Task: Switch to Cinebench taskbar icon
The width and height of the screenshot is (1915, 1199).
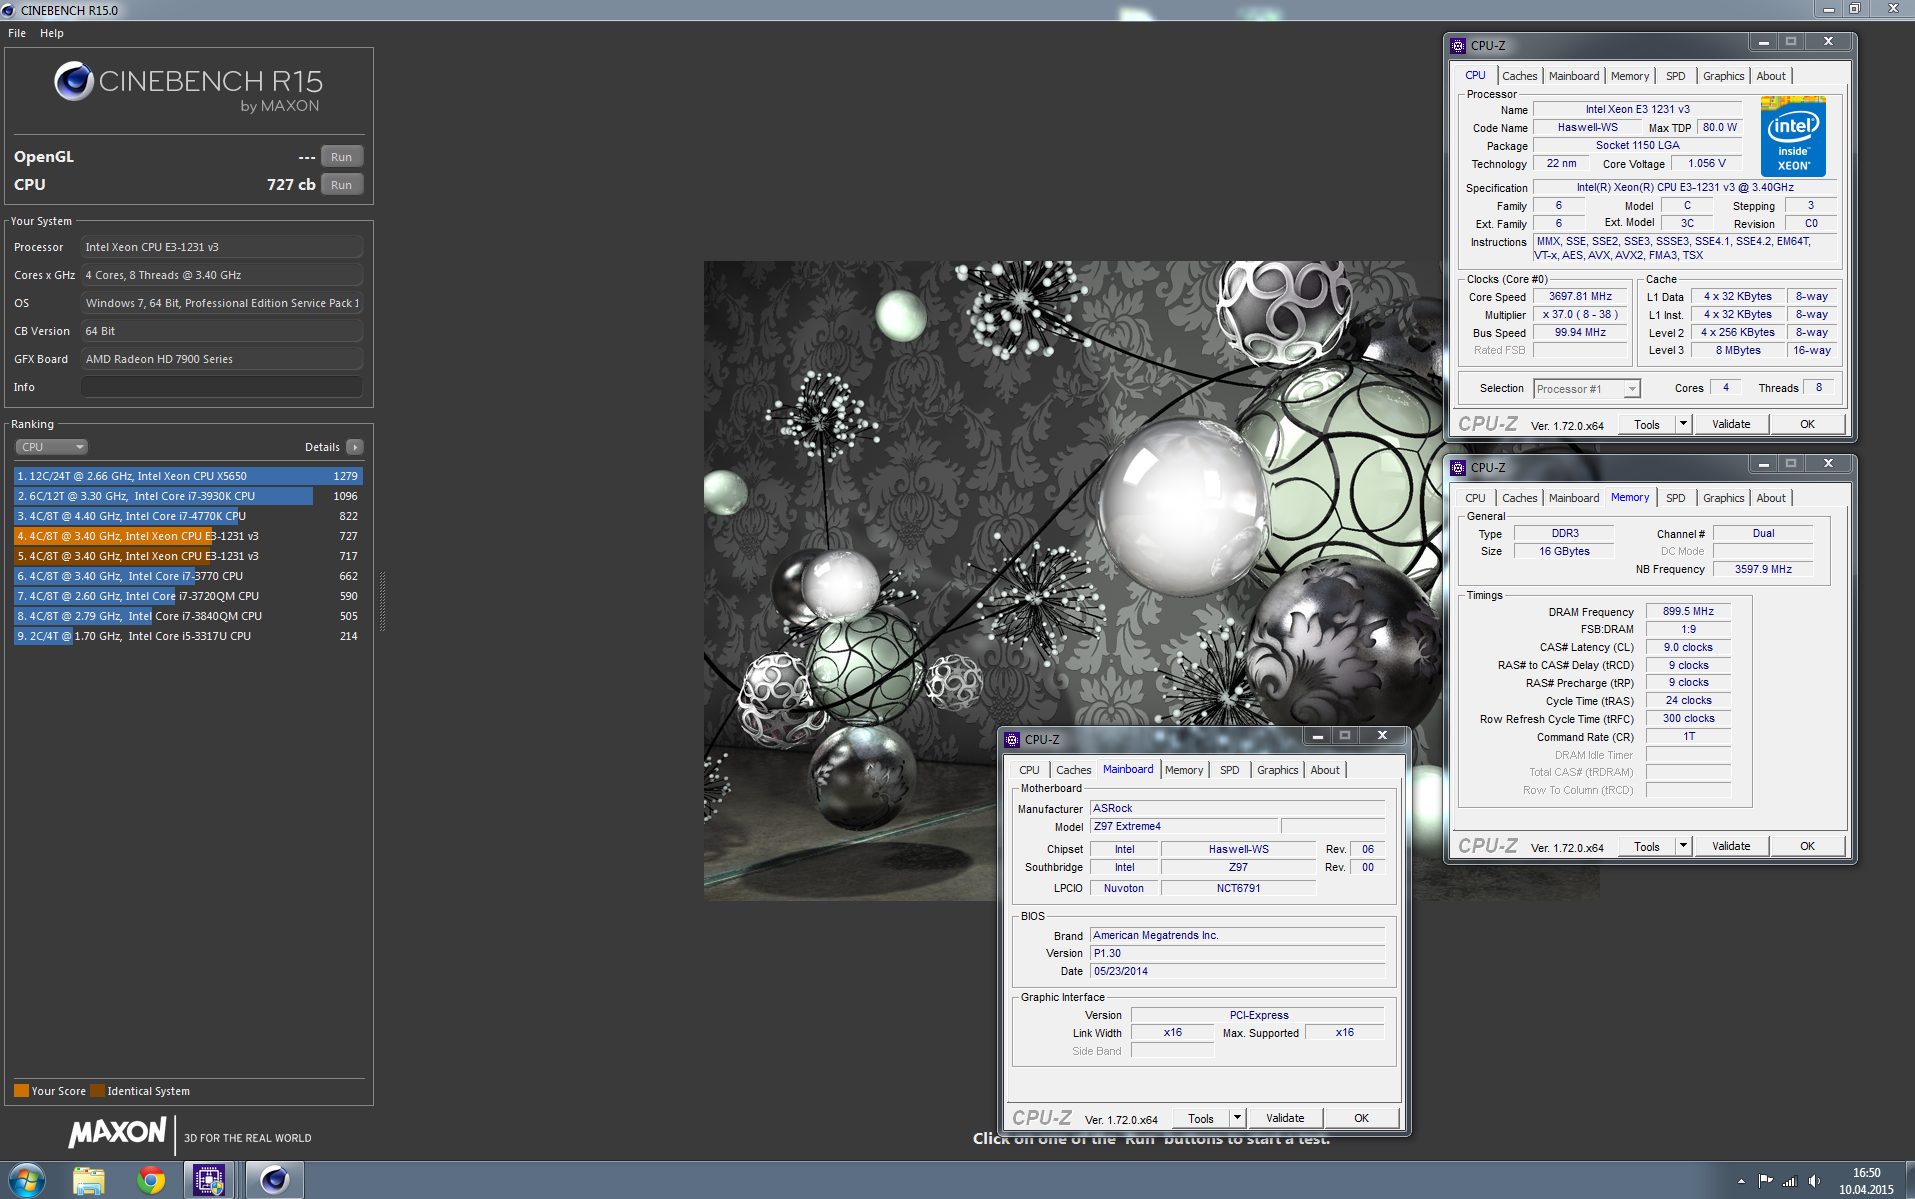Action: click(274, 1180)
